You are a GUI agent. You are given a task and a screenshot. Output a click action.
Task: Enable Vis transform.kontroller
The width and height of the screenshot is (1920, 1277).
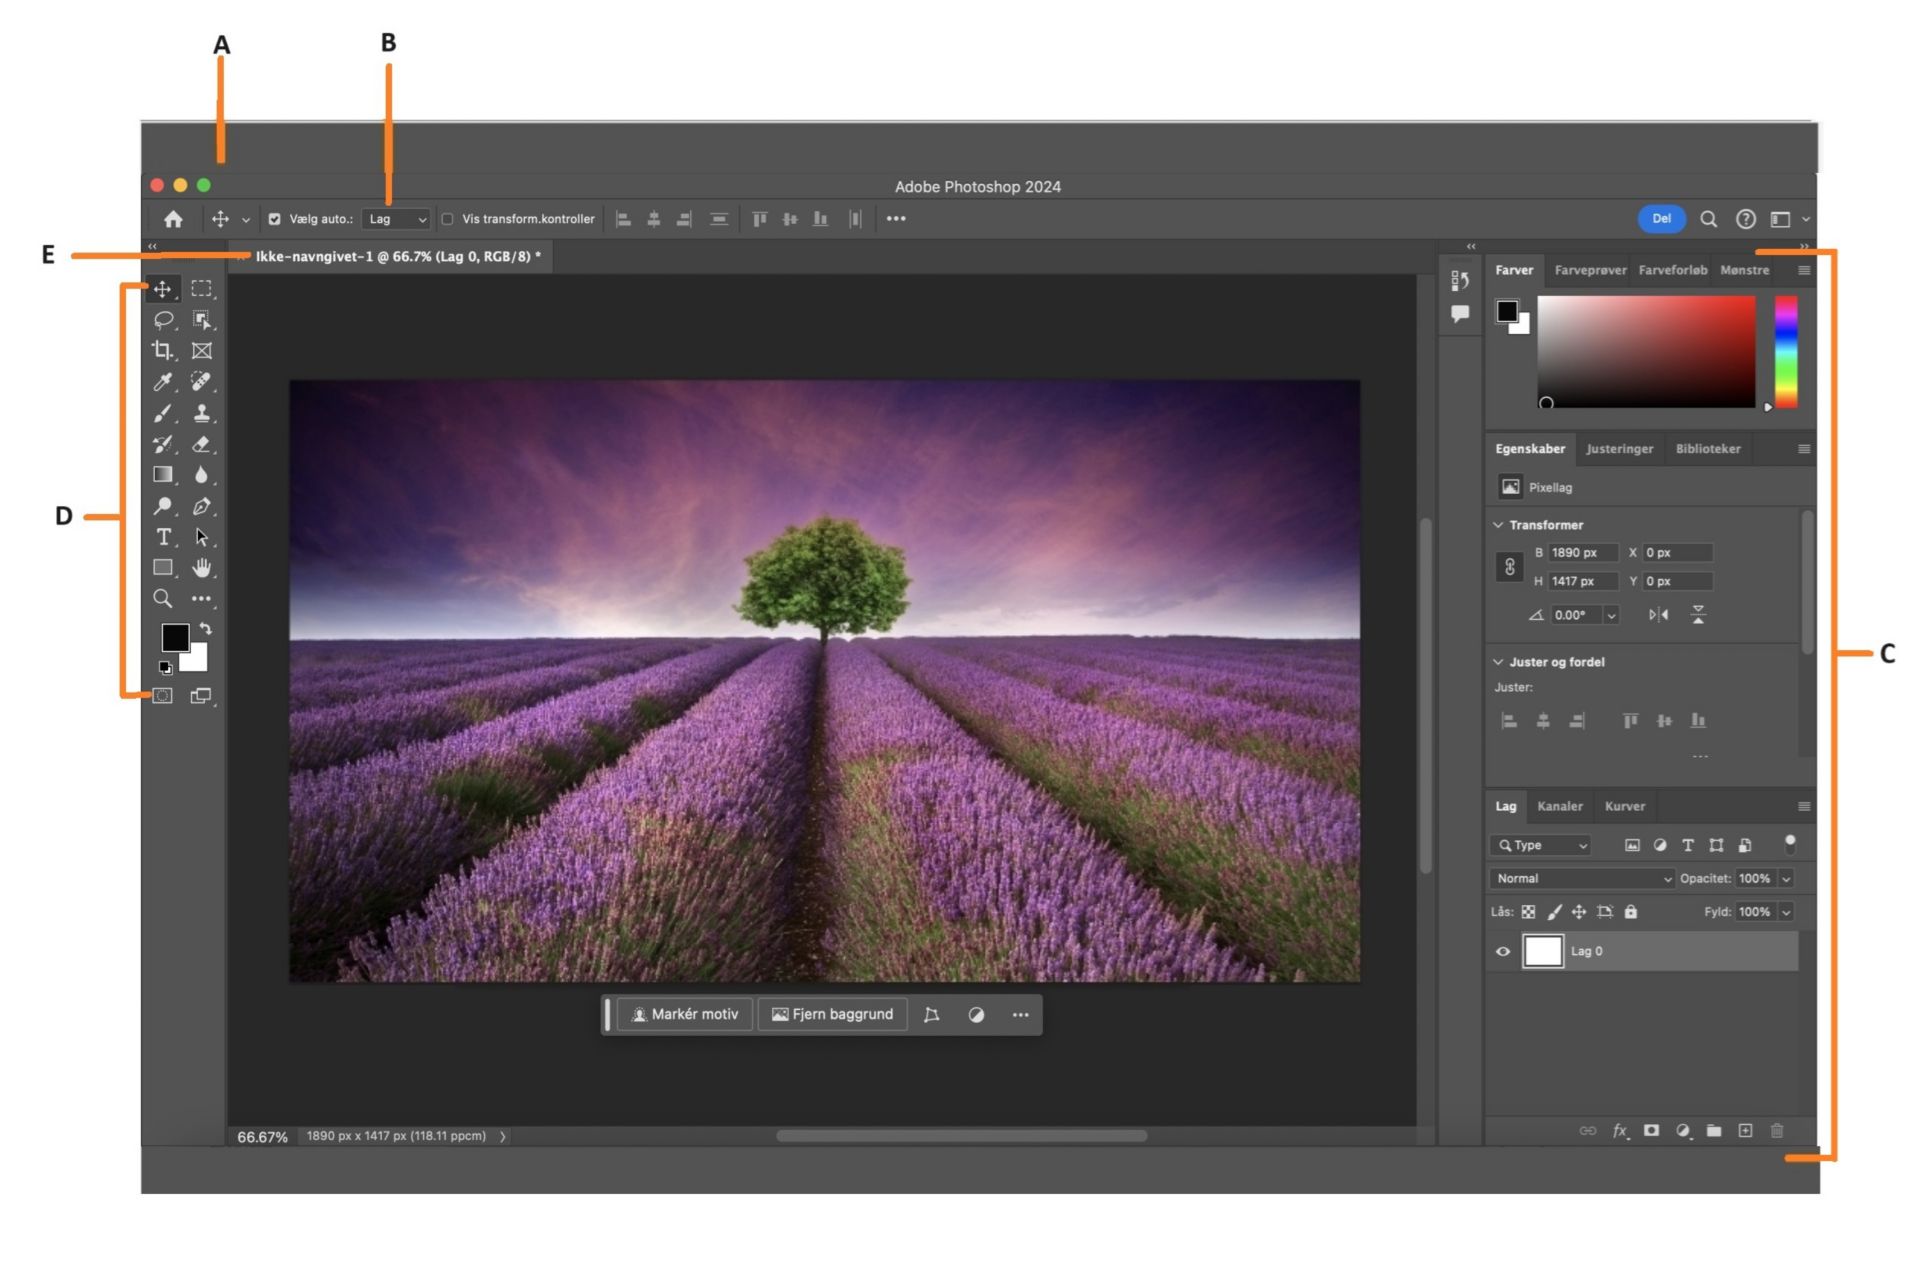point(449,218)
